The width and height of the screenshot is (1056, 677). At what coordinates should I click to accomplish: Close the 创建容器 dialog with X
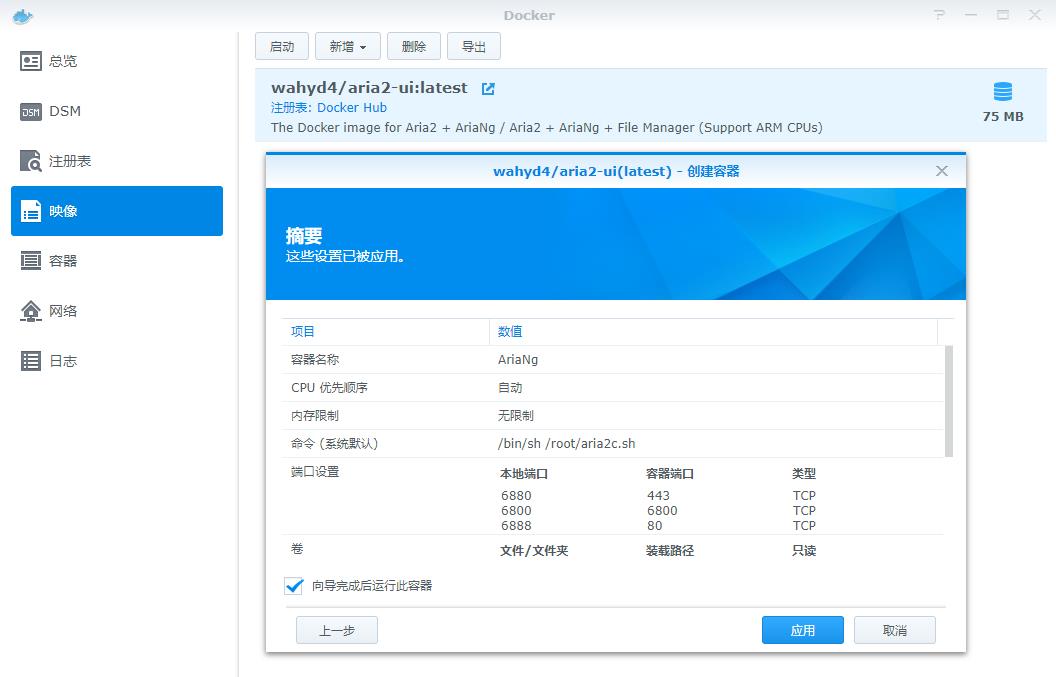pyautogui.click(x=942, y=171)
